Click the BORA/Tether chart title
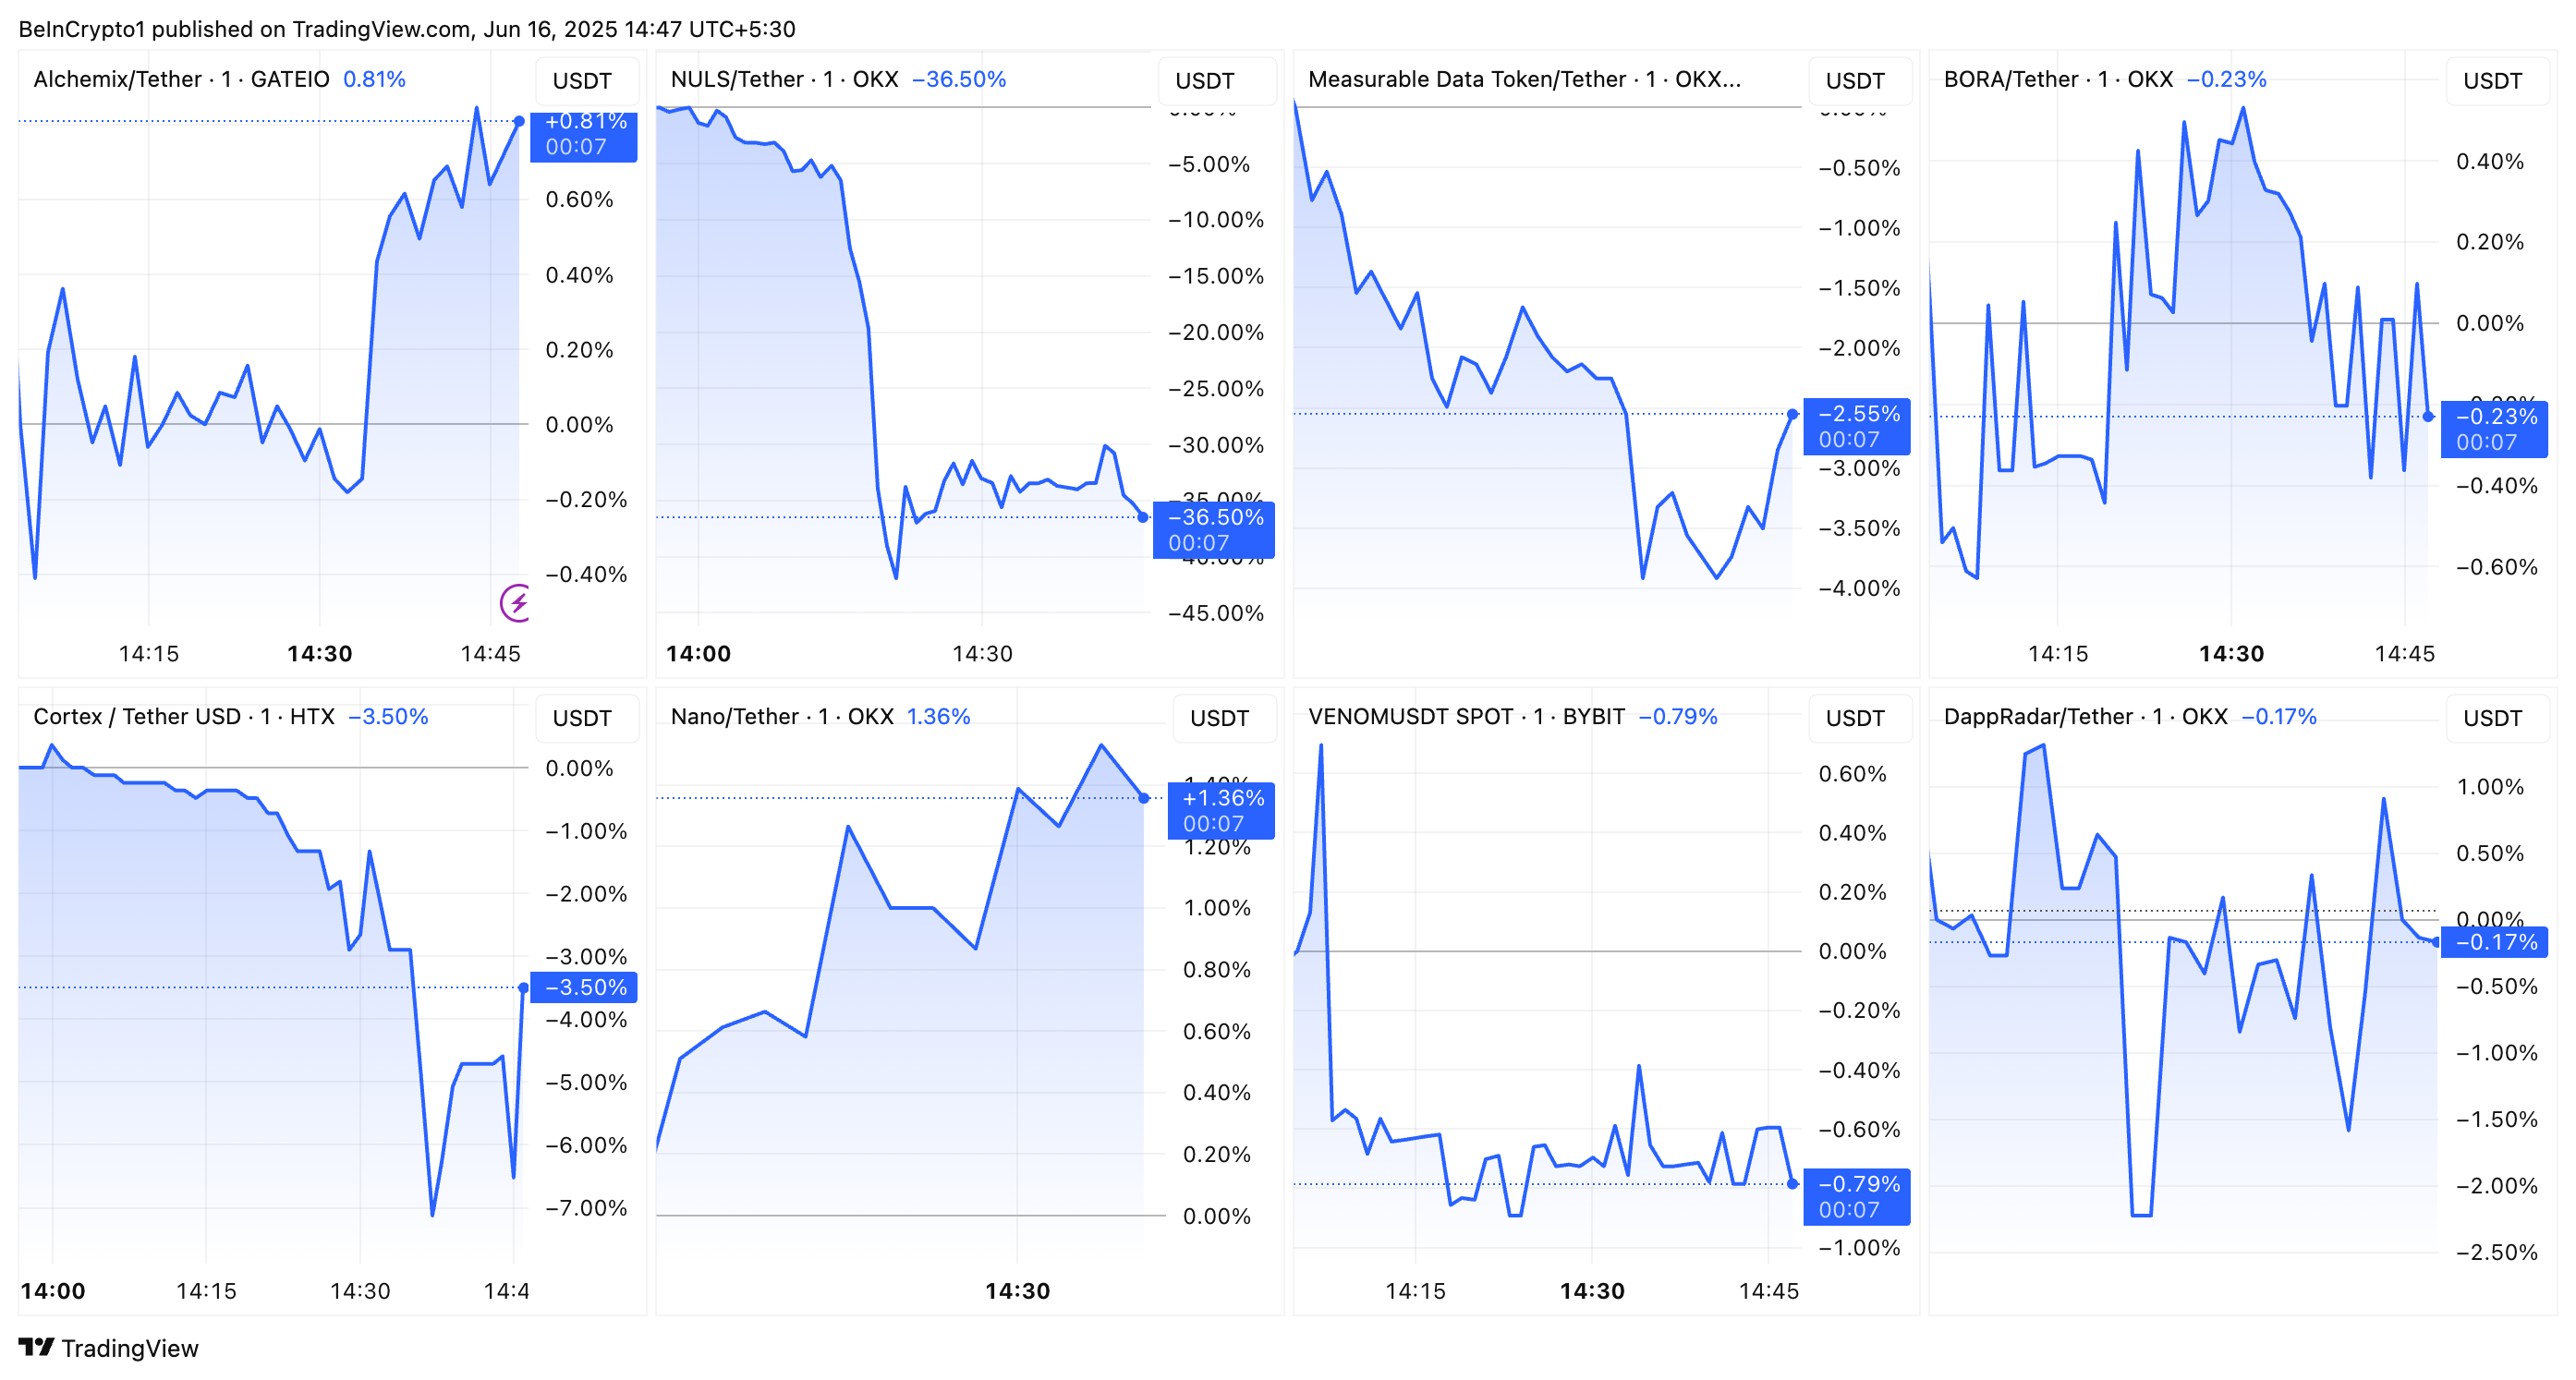 pos(2058,79)
